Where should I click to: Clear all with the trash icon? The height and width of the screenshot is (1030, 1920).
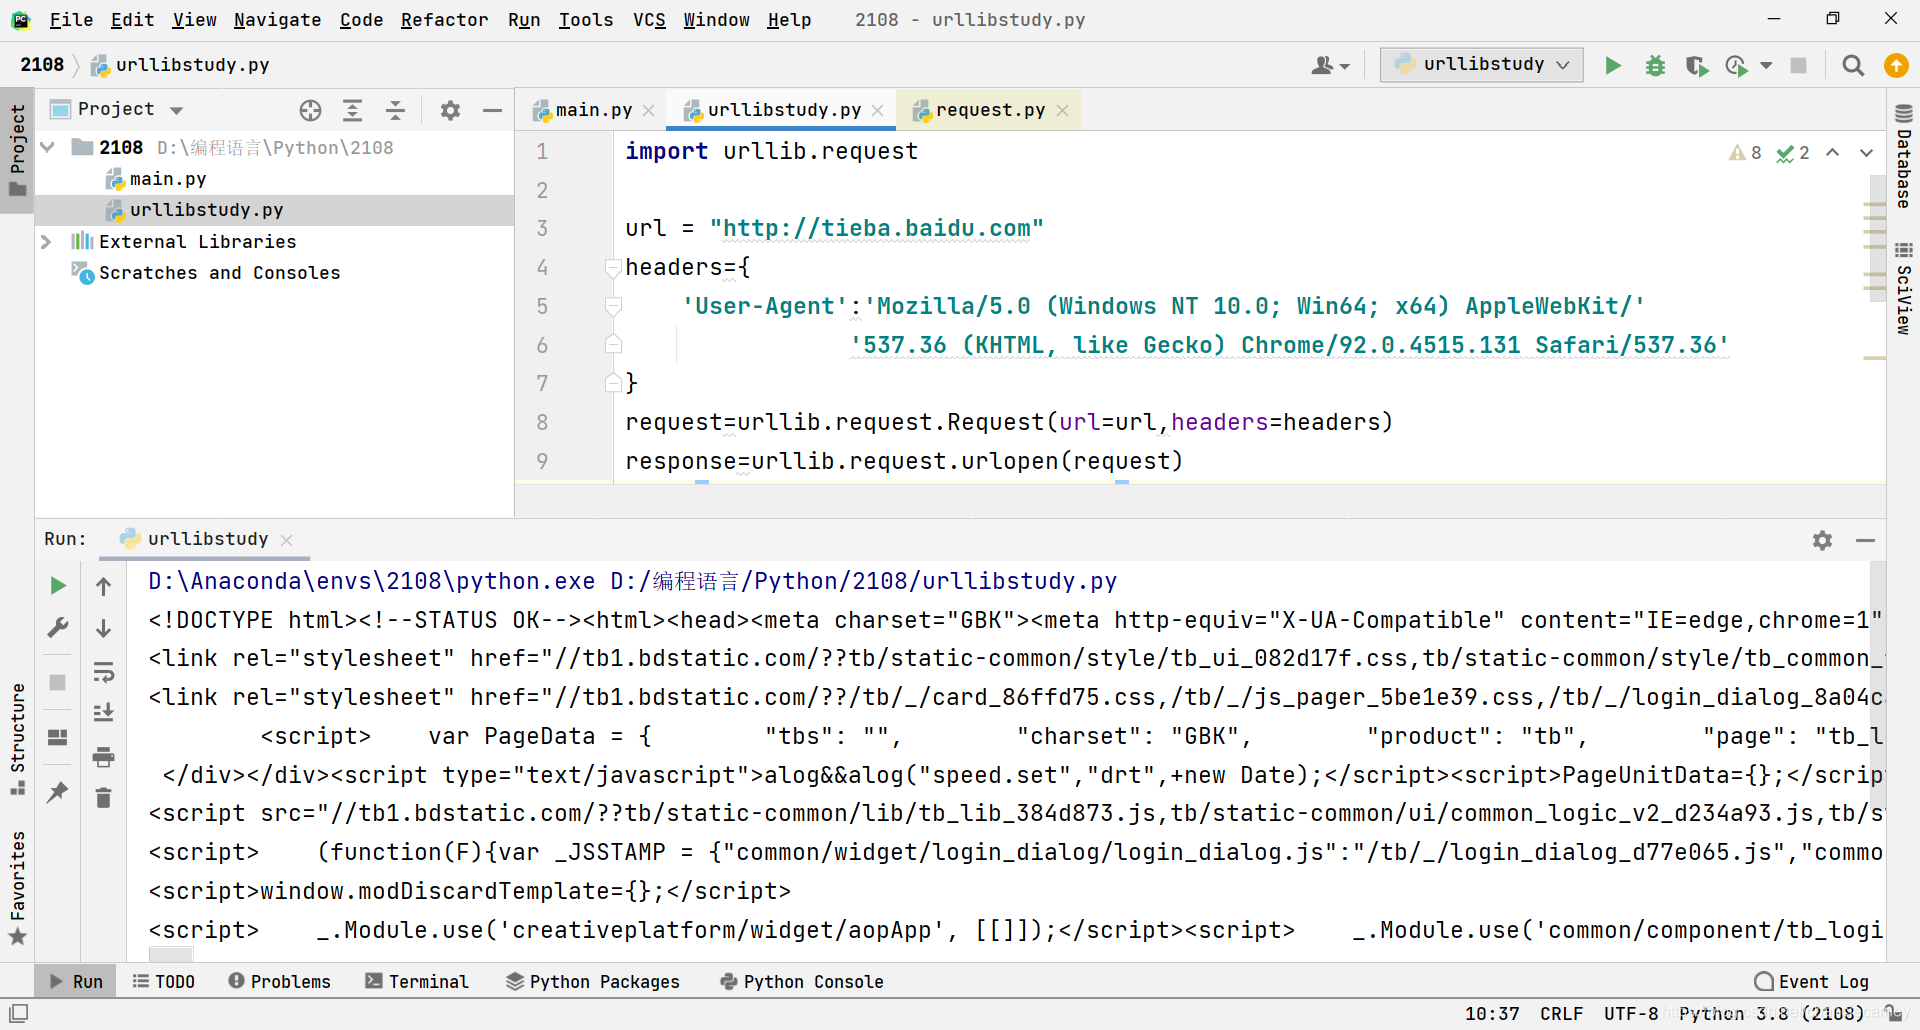coord(103,798)
